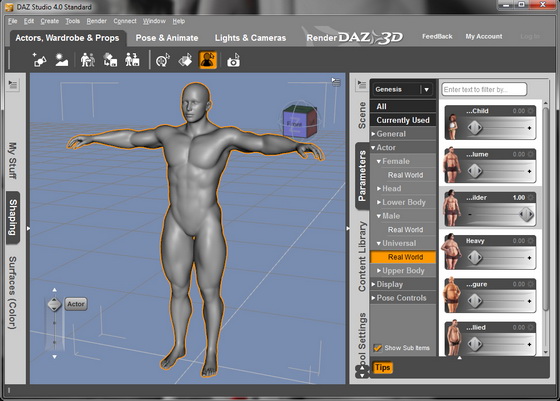Screen dimensions: 560x401
Task: Open the Surfaces (Color) side tab
Action: click(13, 293)
